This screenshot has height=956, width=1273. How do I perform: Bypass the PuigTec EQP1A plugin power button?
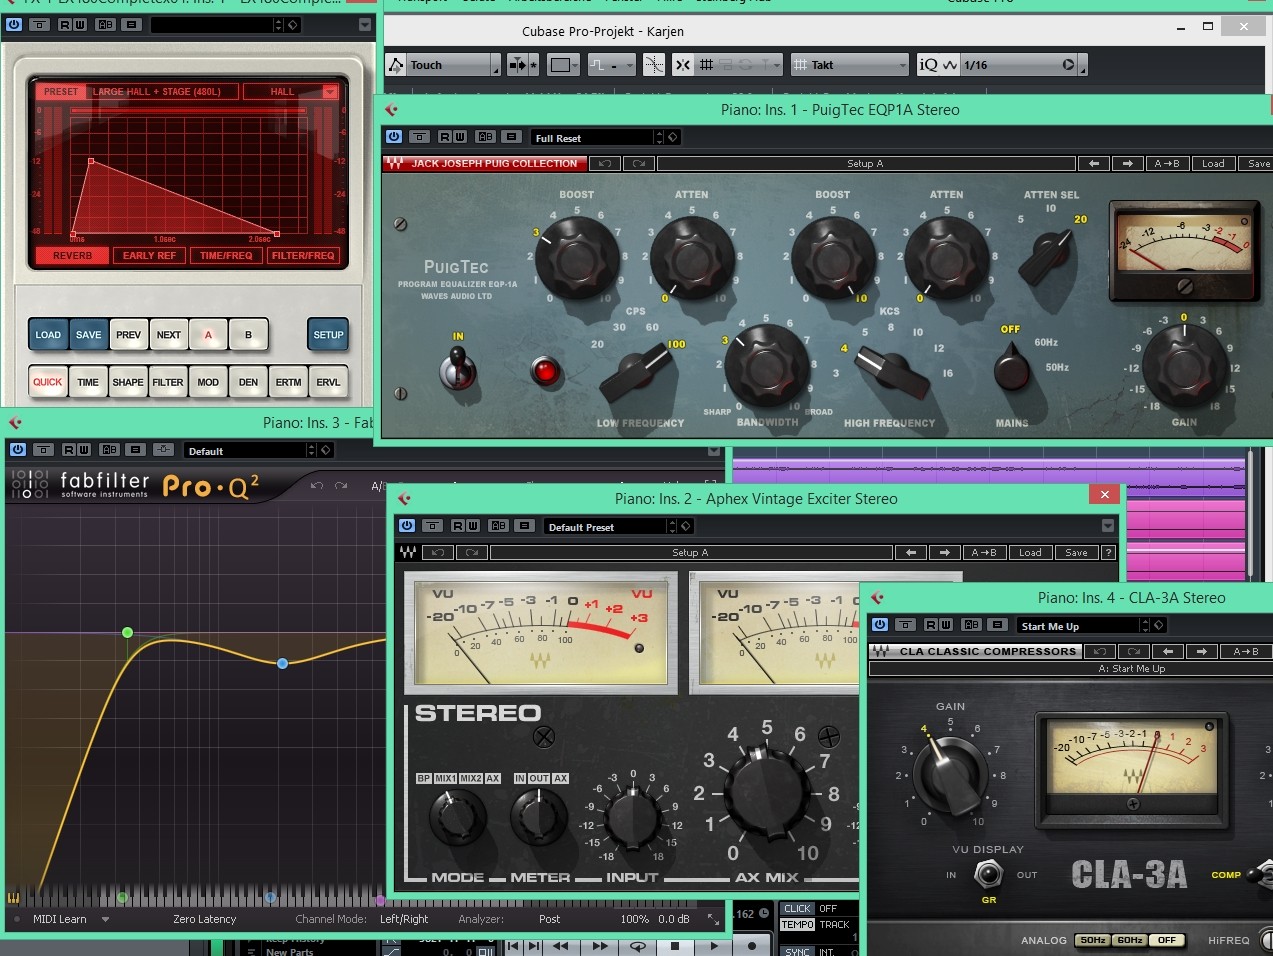point(393,137)
